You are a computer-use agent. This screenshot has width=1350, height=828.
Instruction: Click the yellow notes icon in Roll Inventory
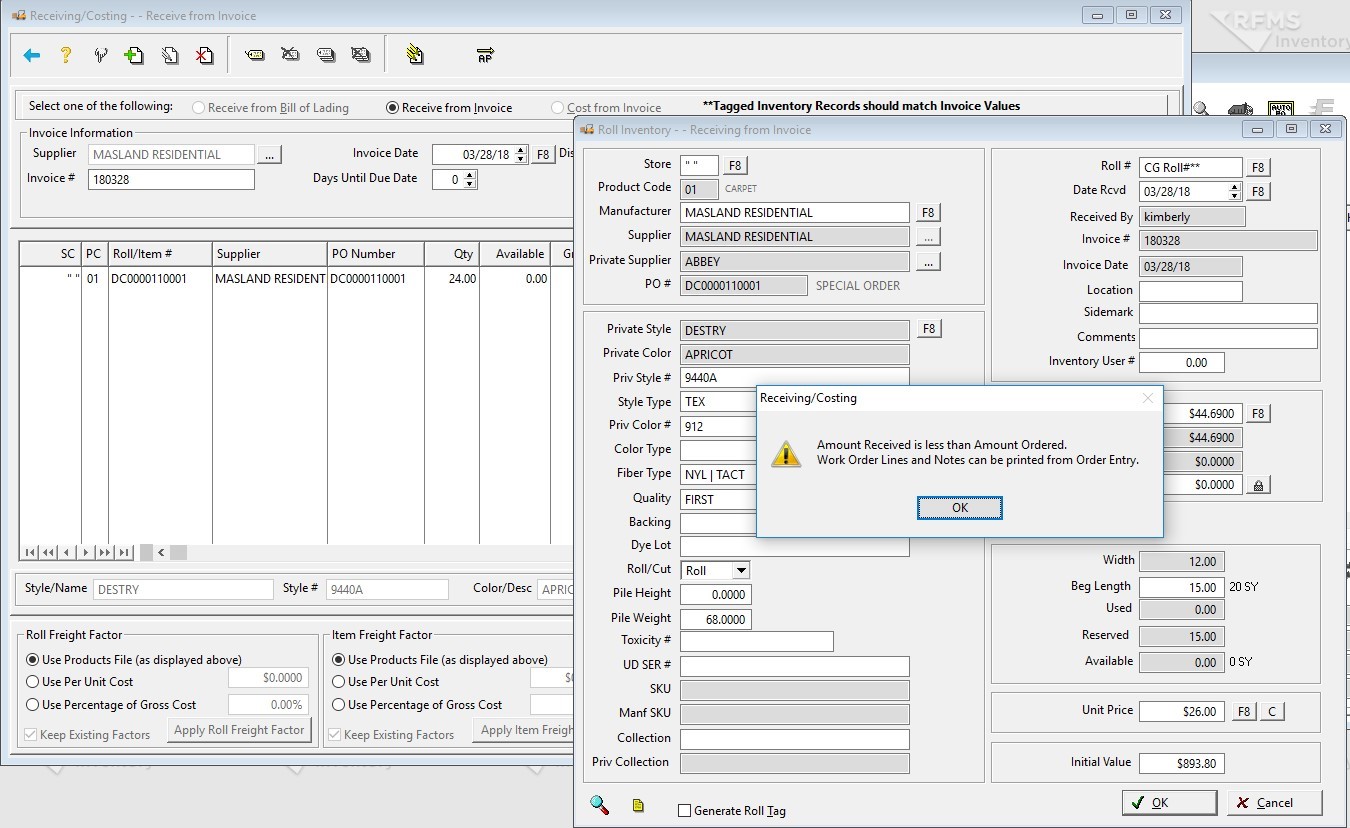(x=638, y=805)
